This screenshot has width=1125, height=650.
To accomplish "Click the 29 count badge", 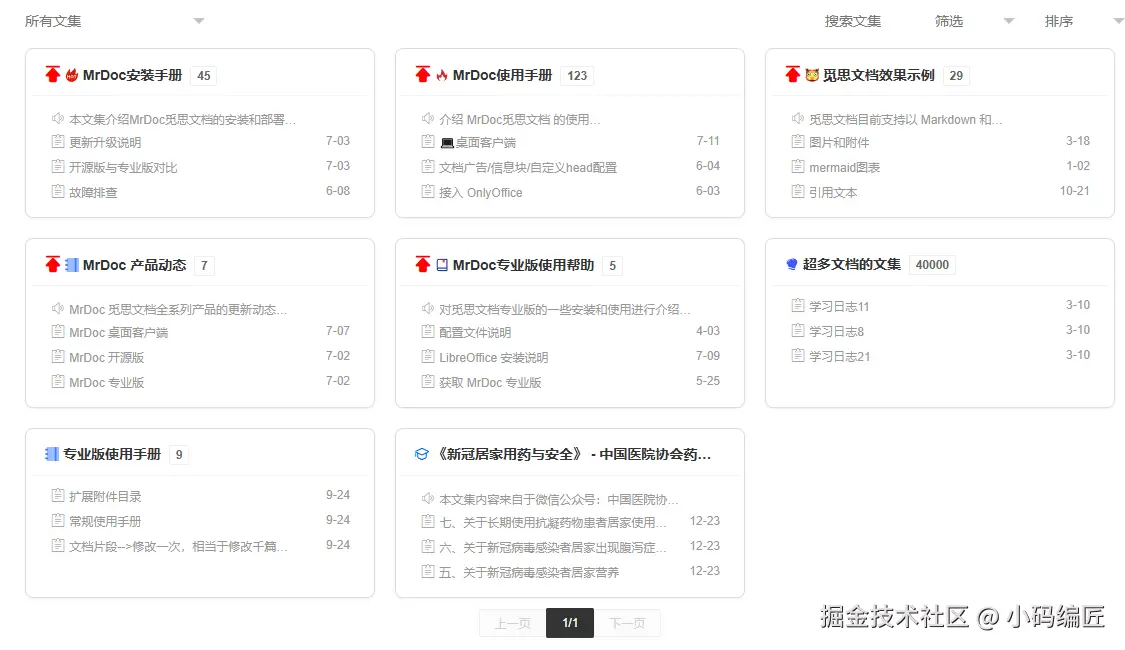I will pyautogui.click(x=956, y=76).
